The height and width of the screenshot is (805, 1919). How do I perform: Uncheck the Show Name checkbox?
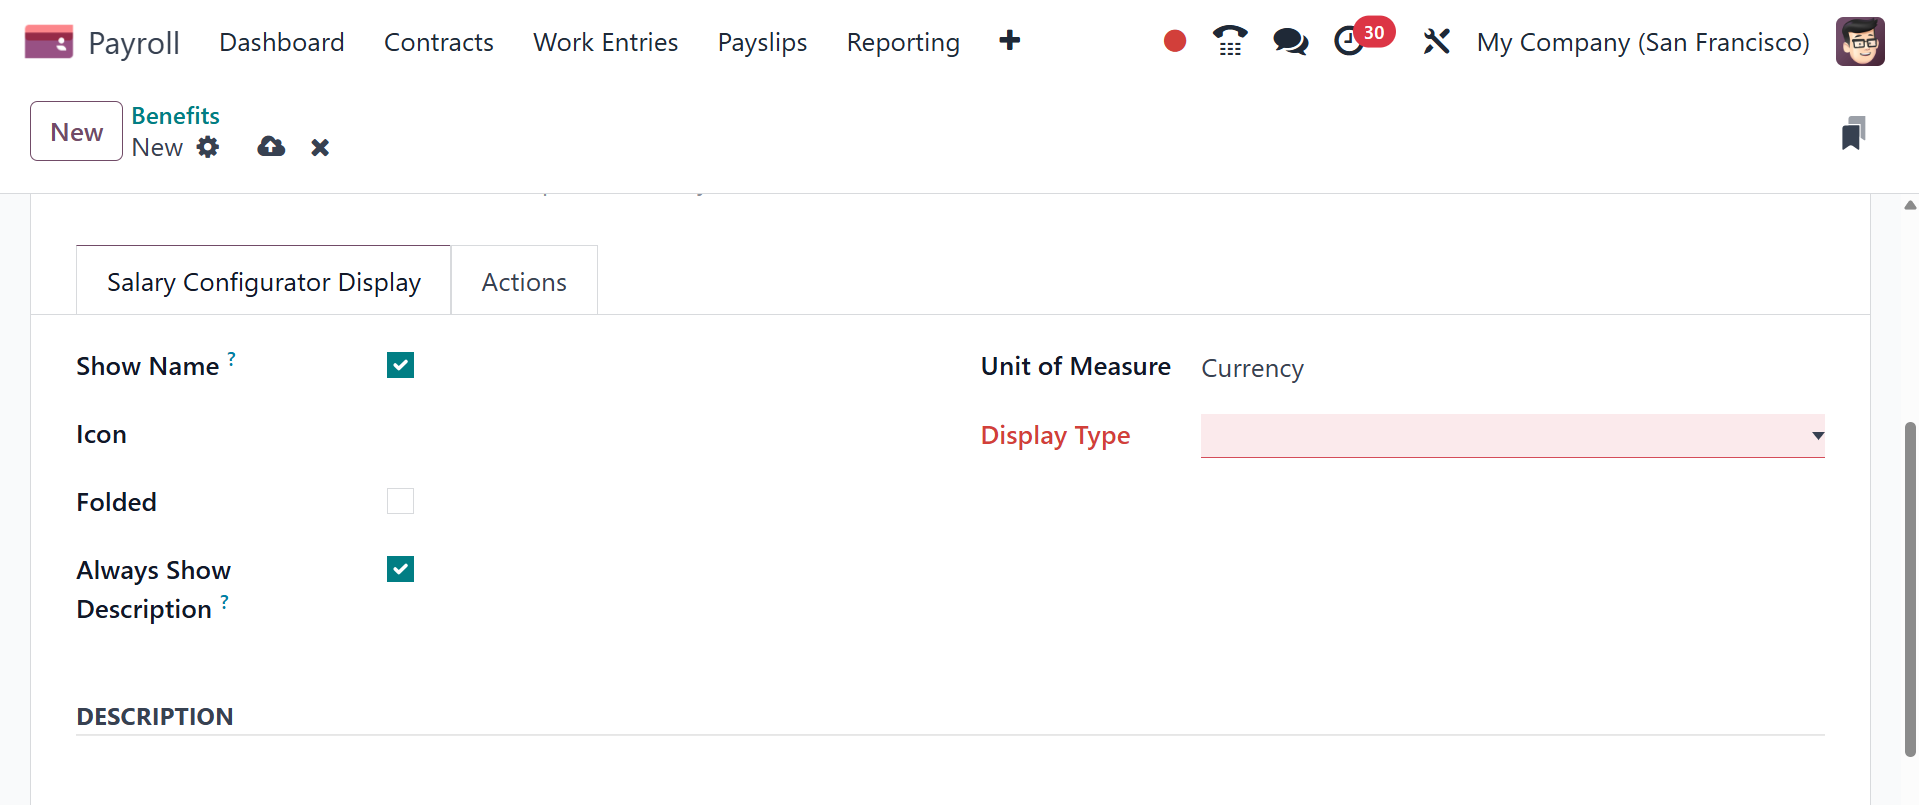400,365
